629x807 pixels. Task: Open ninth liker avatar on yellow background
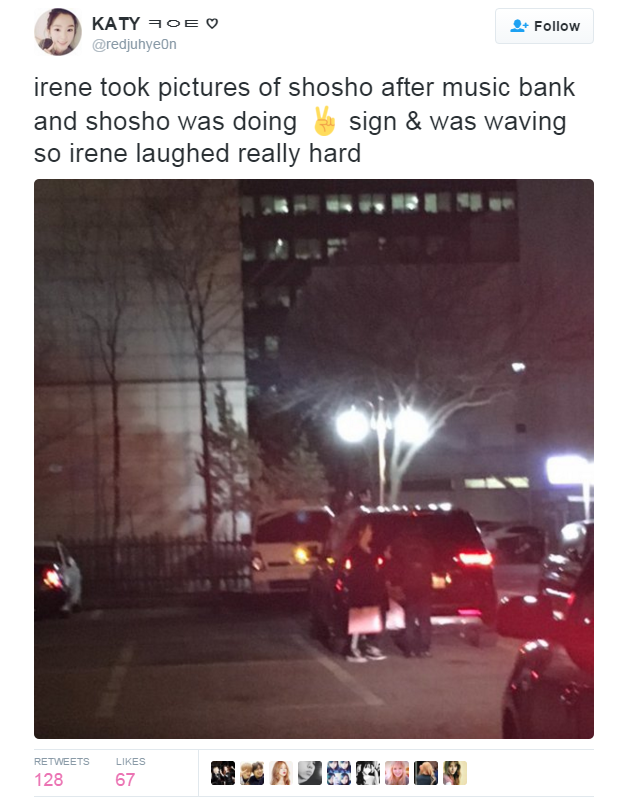pyautogui.click(x=455, y=773)
